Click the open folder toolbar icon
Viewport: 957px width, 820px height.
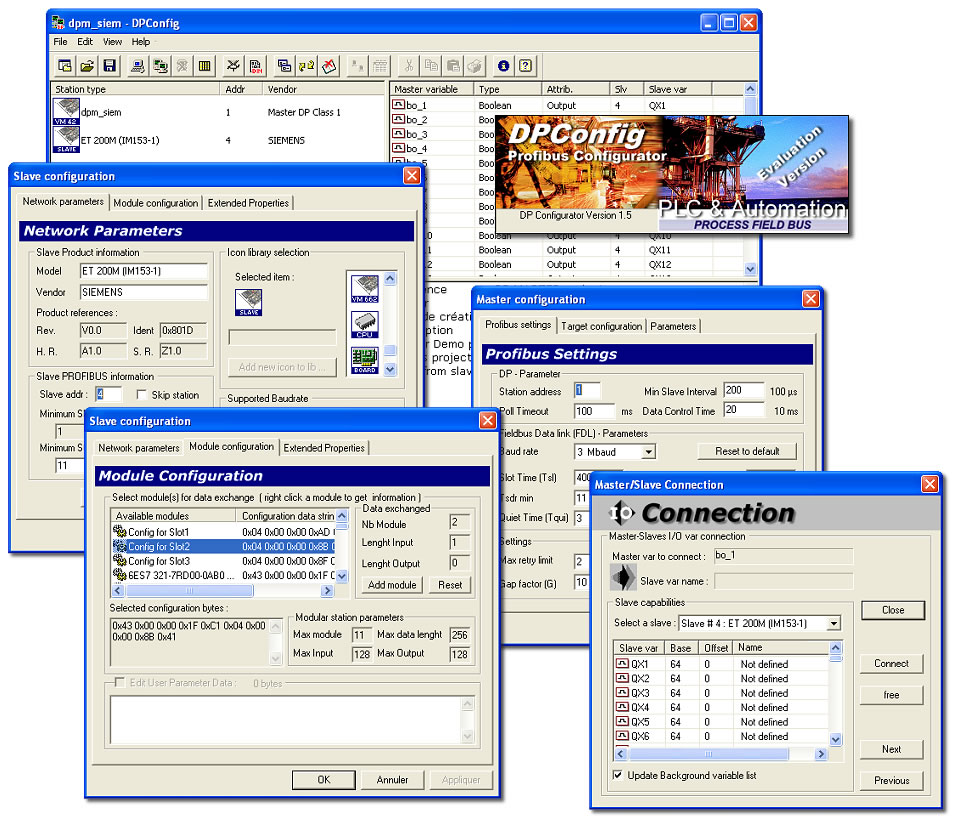87,66
